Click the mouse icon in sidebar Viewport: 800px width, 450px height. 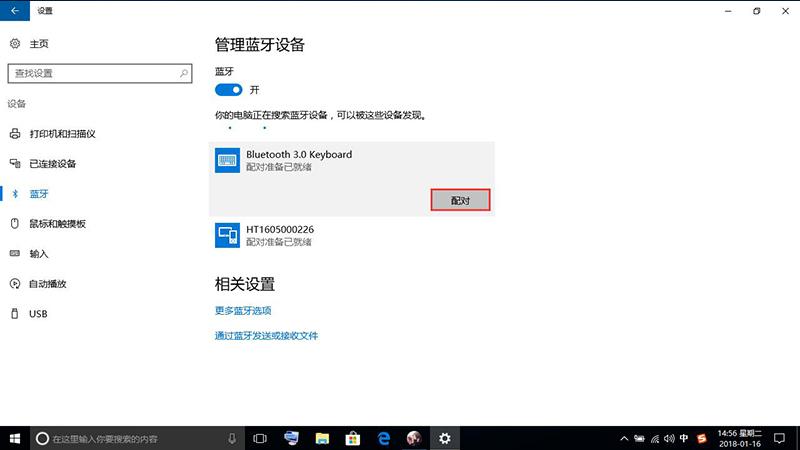click(x=15, y=223)
